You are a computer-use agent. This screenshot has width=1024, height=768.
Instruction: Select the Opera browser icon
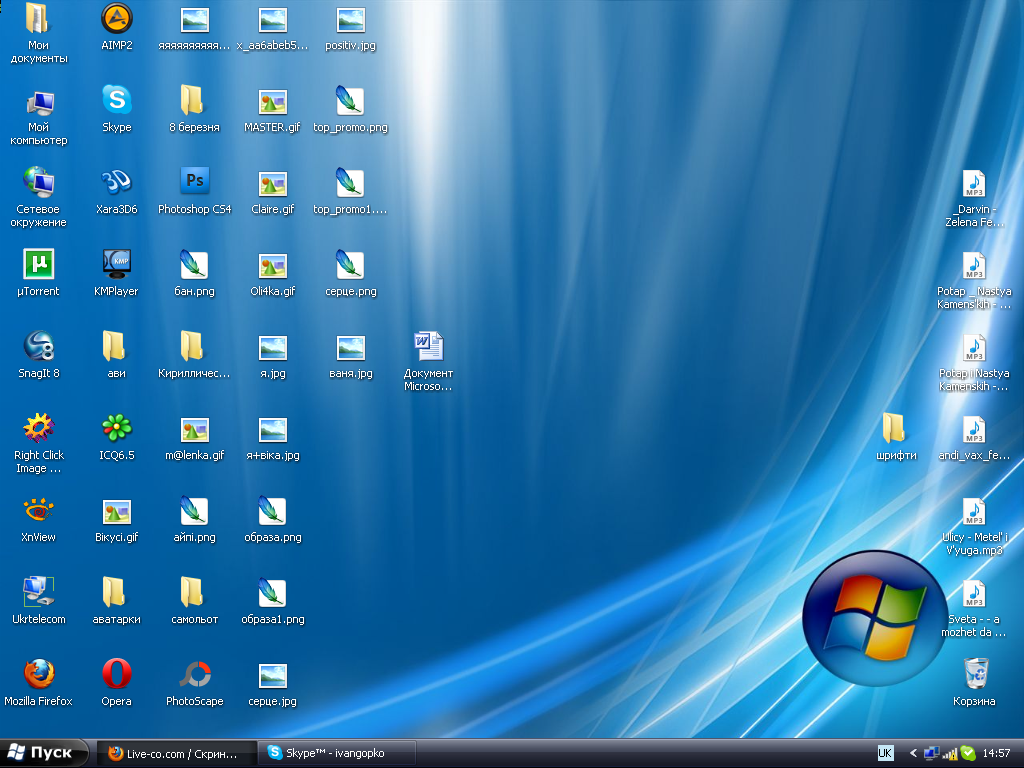pos(116,674)
